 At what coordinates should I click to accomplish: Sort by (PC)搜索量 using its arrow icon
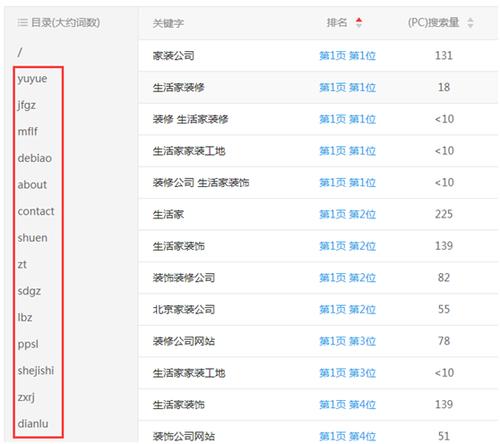coord(470,23)
